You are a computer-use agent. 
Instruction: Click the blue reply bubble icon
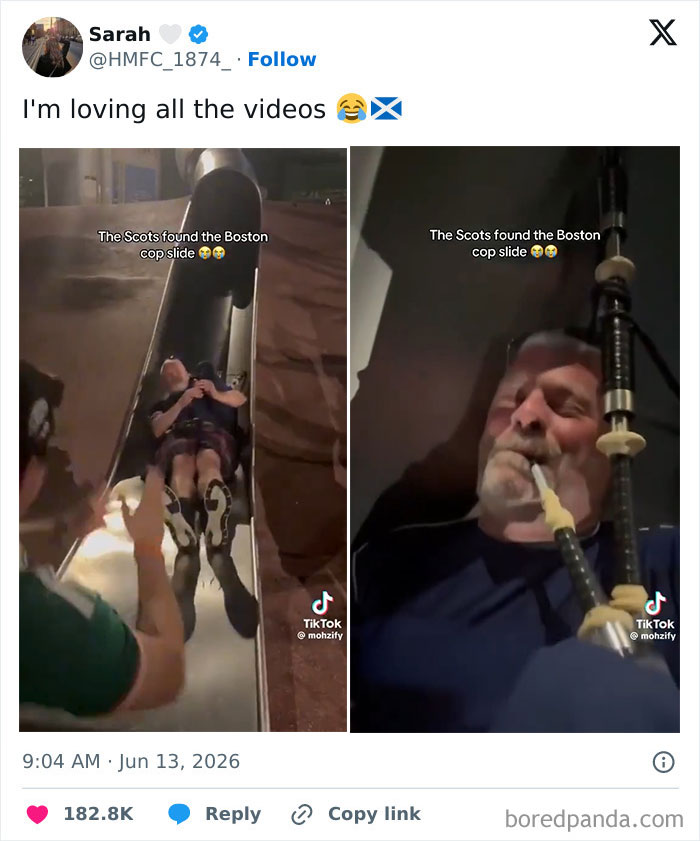(179, 814)
